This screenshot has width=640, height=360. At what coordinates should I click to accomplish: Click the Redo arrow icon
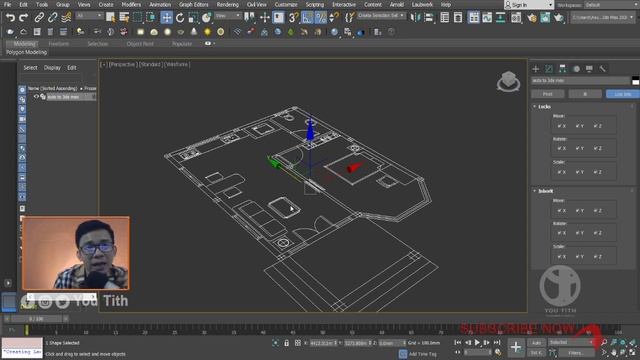tap(23, 18)
